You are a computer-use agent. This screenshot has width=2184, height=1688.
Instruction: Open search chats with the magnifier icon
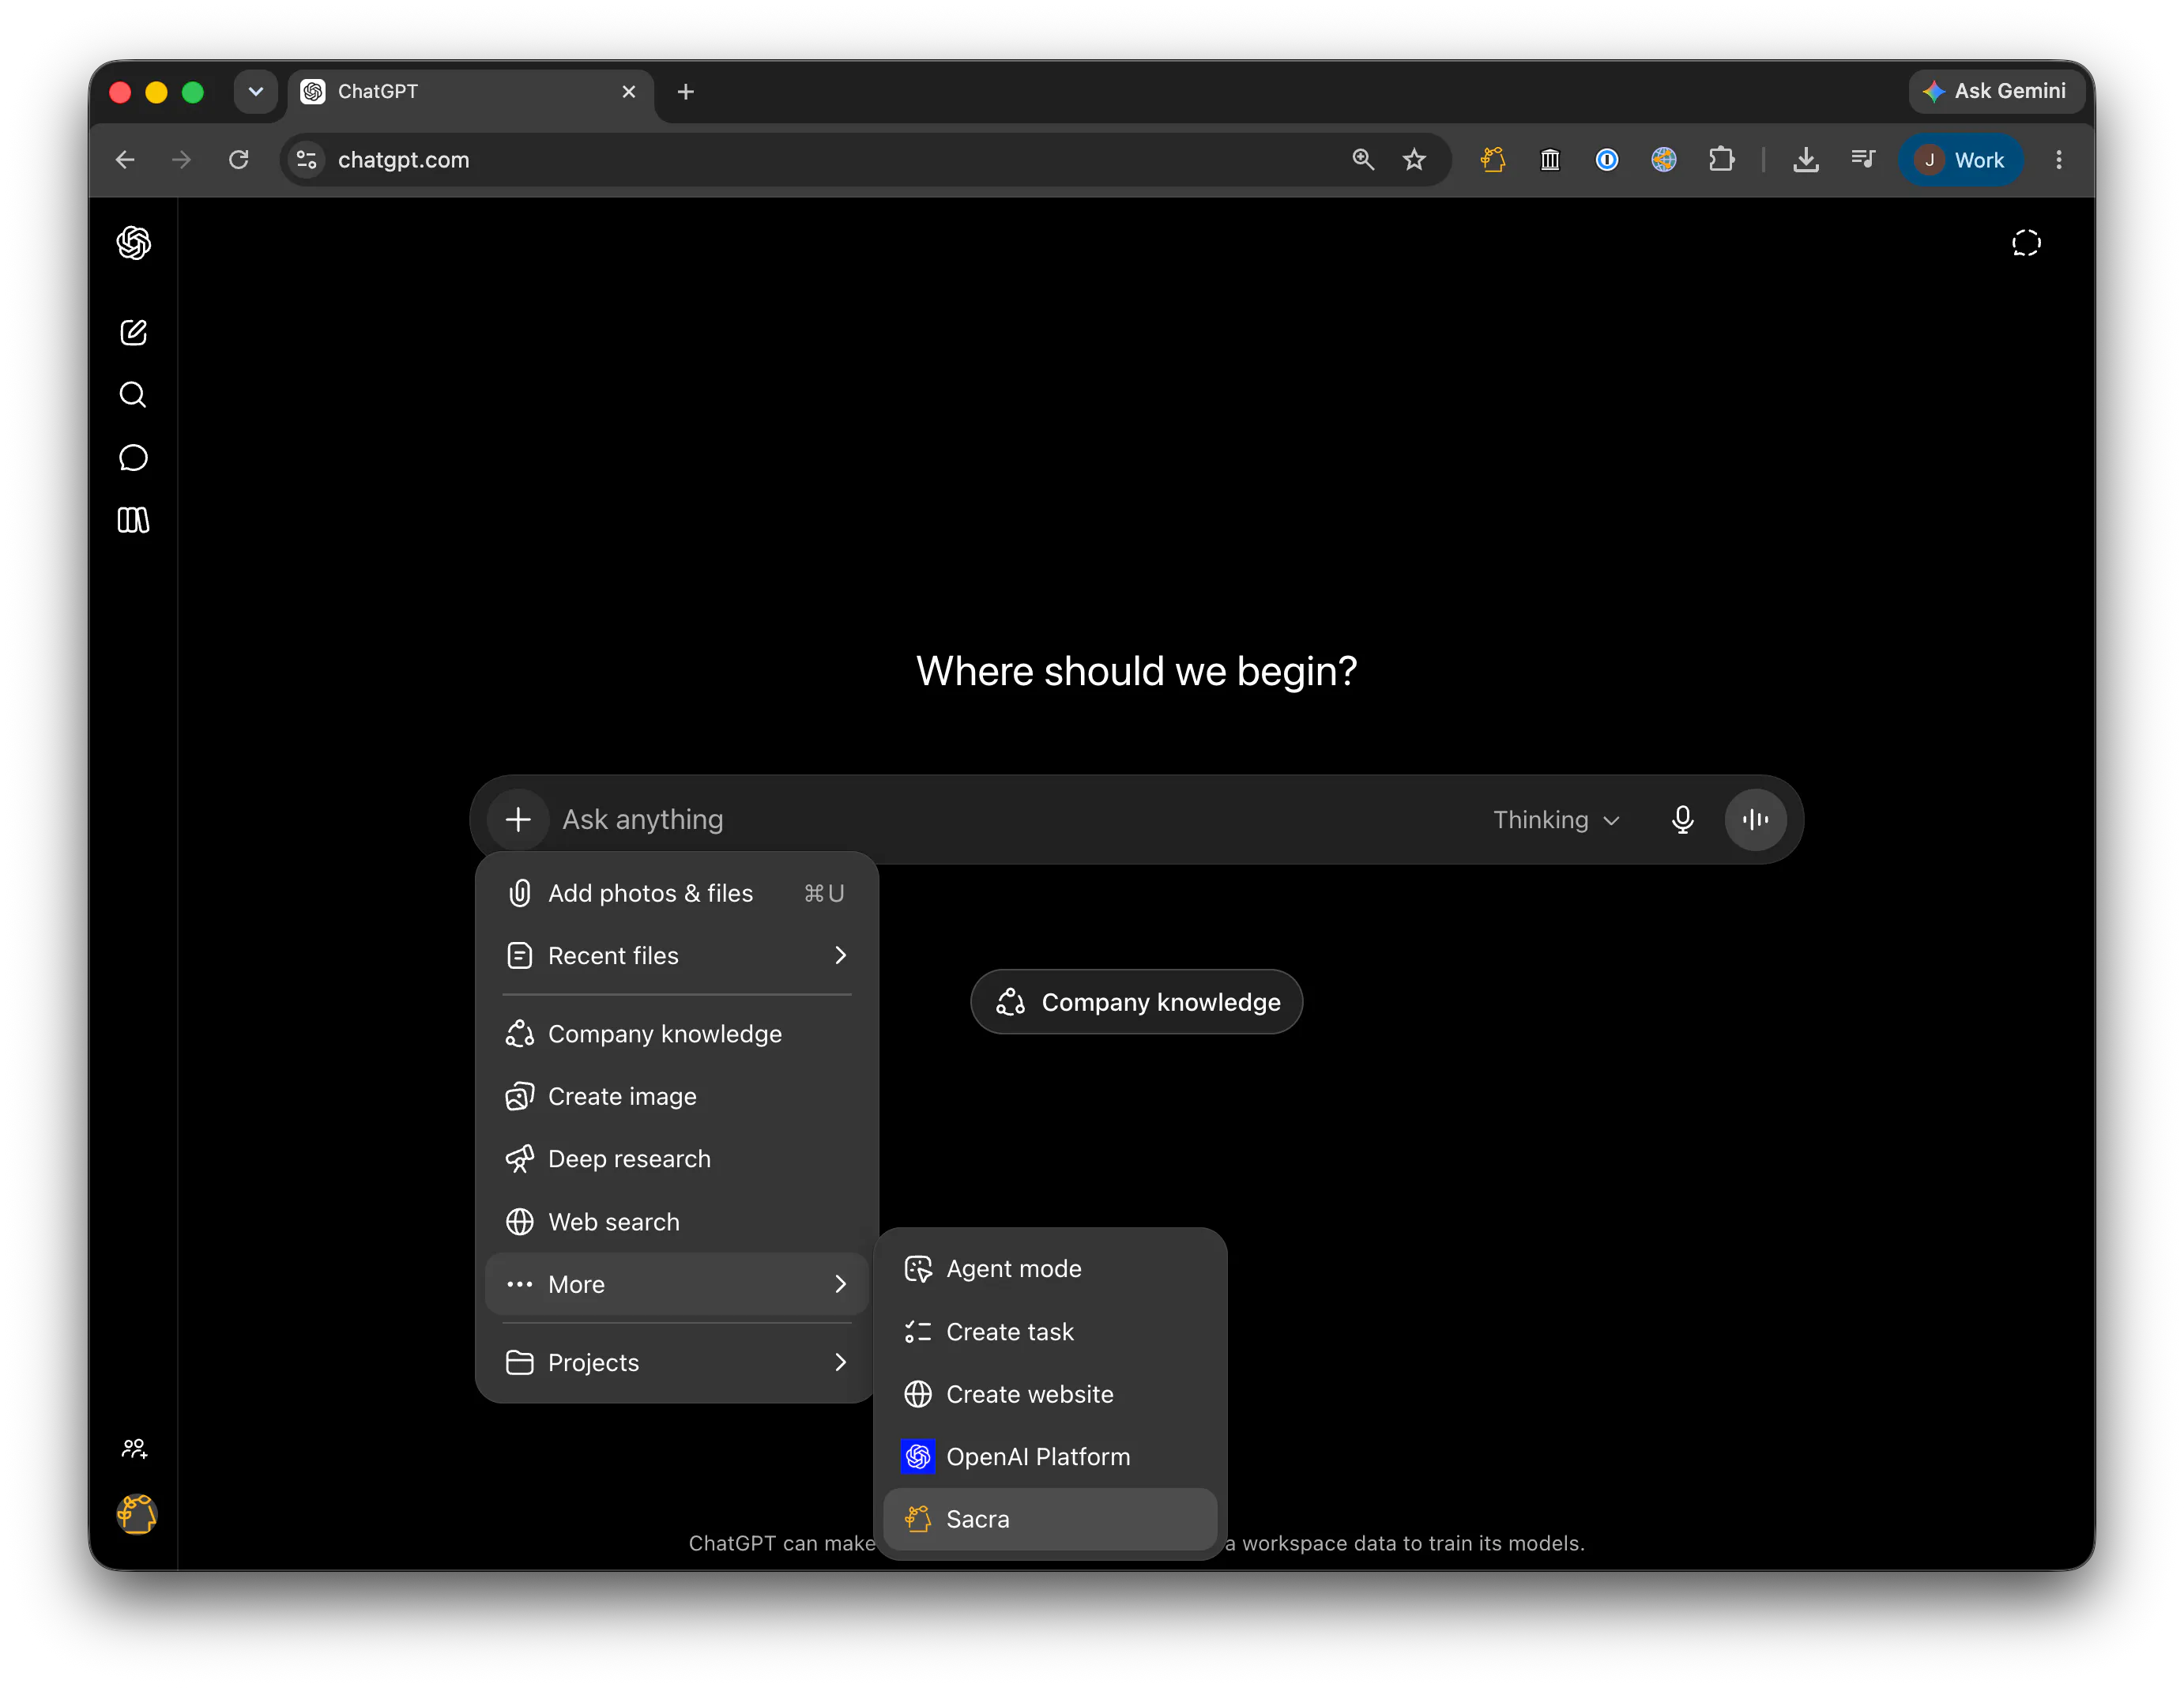click(x=133, y=395)
